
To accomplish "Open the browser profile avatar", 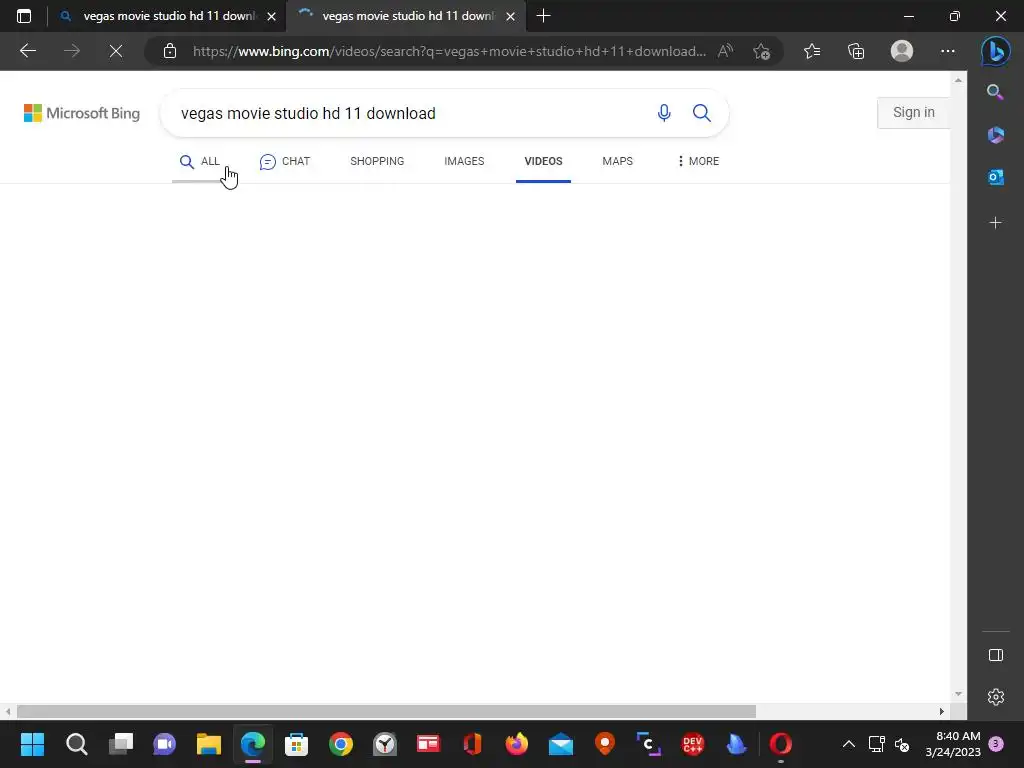I will 902,51.
